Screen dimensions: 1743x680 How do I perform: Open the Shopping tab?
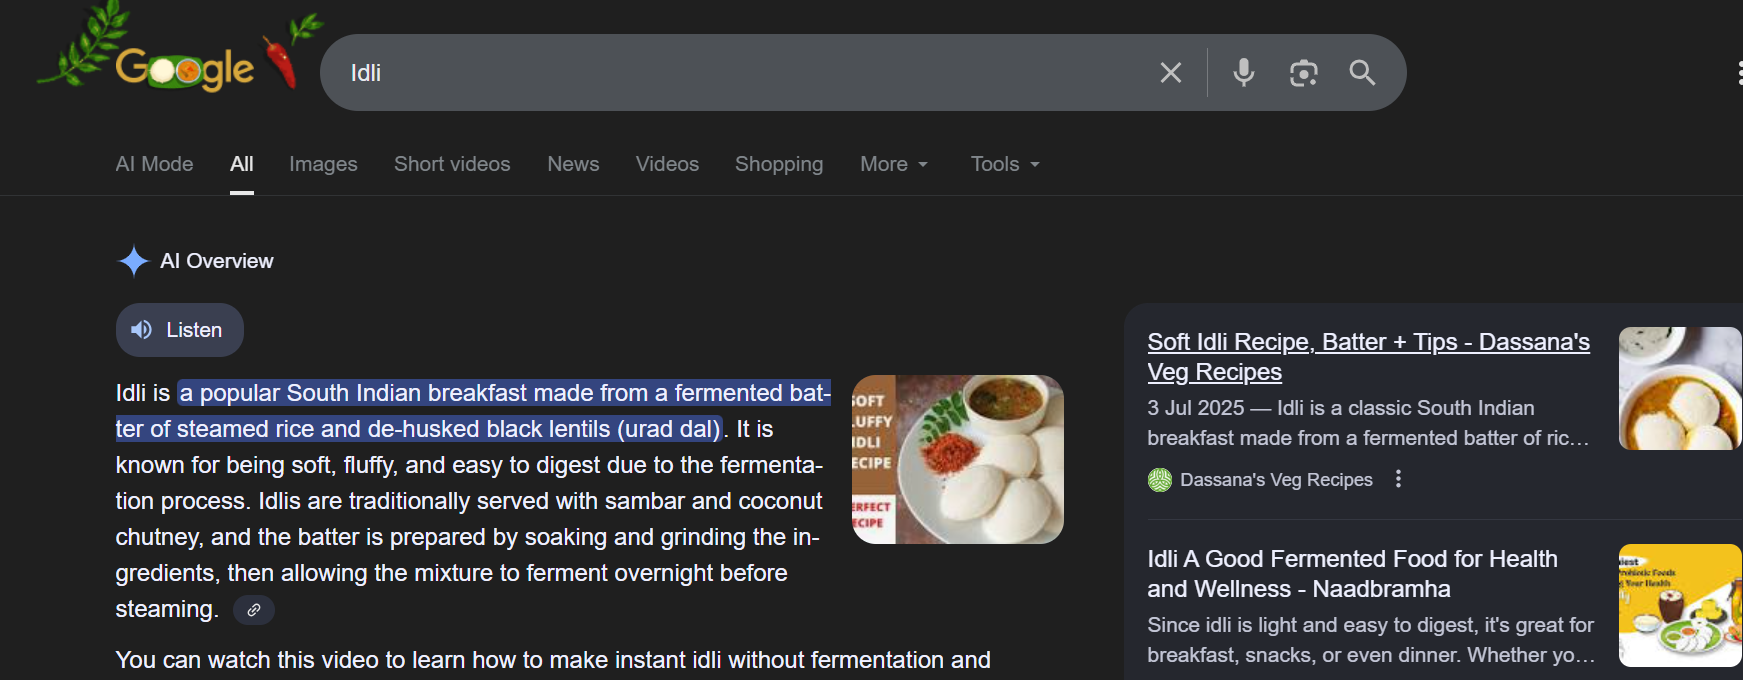click(x=779, y=164)
